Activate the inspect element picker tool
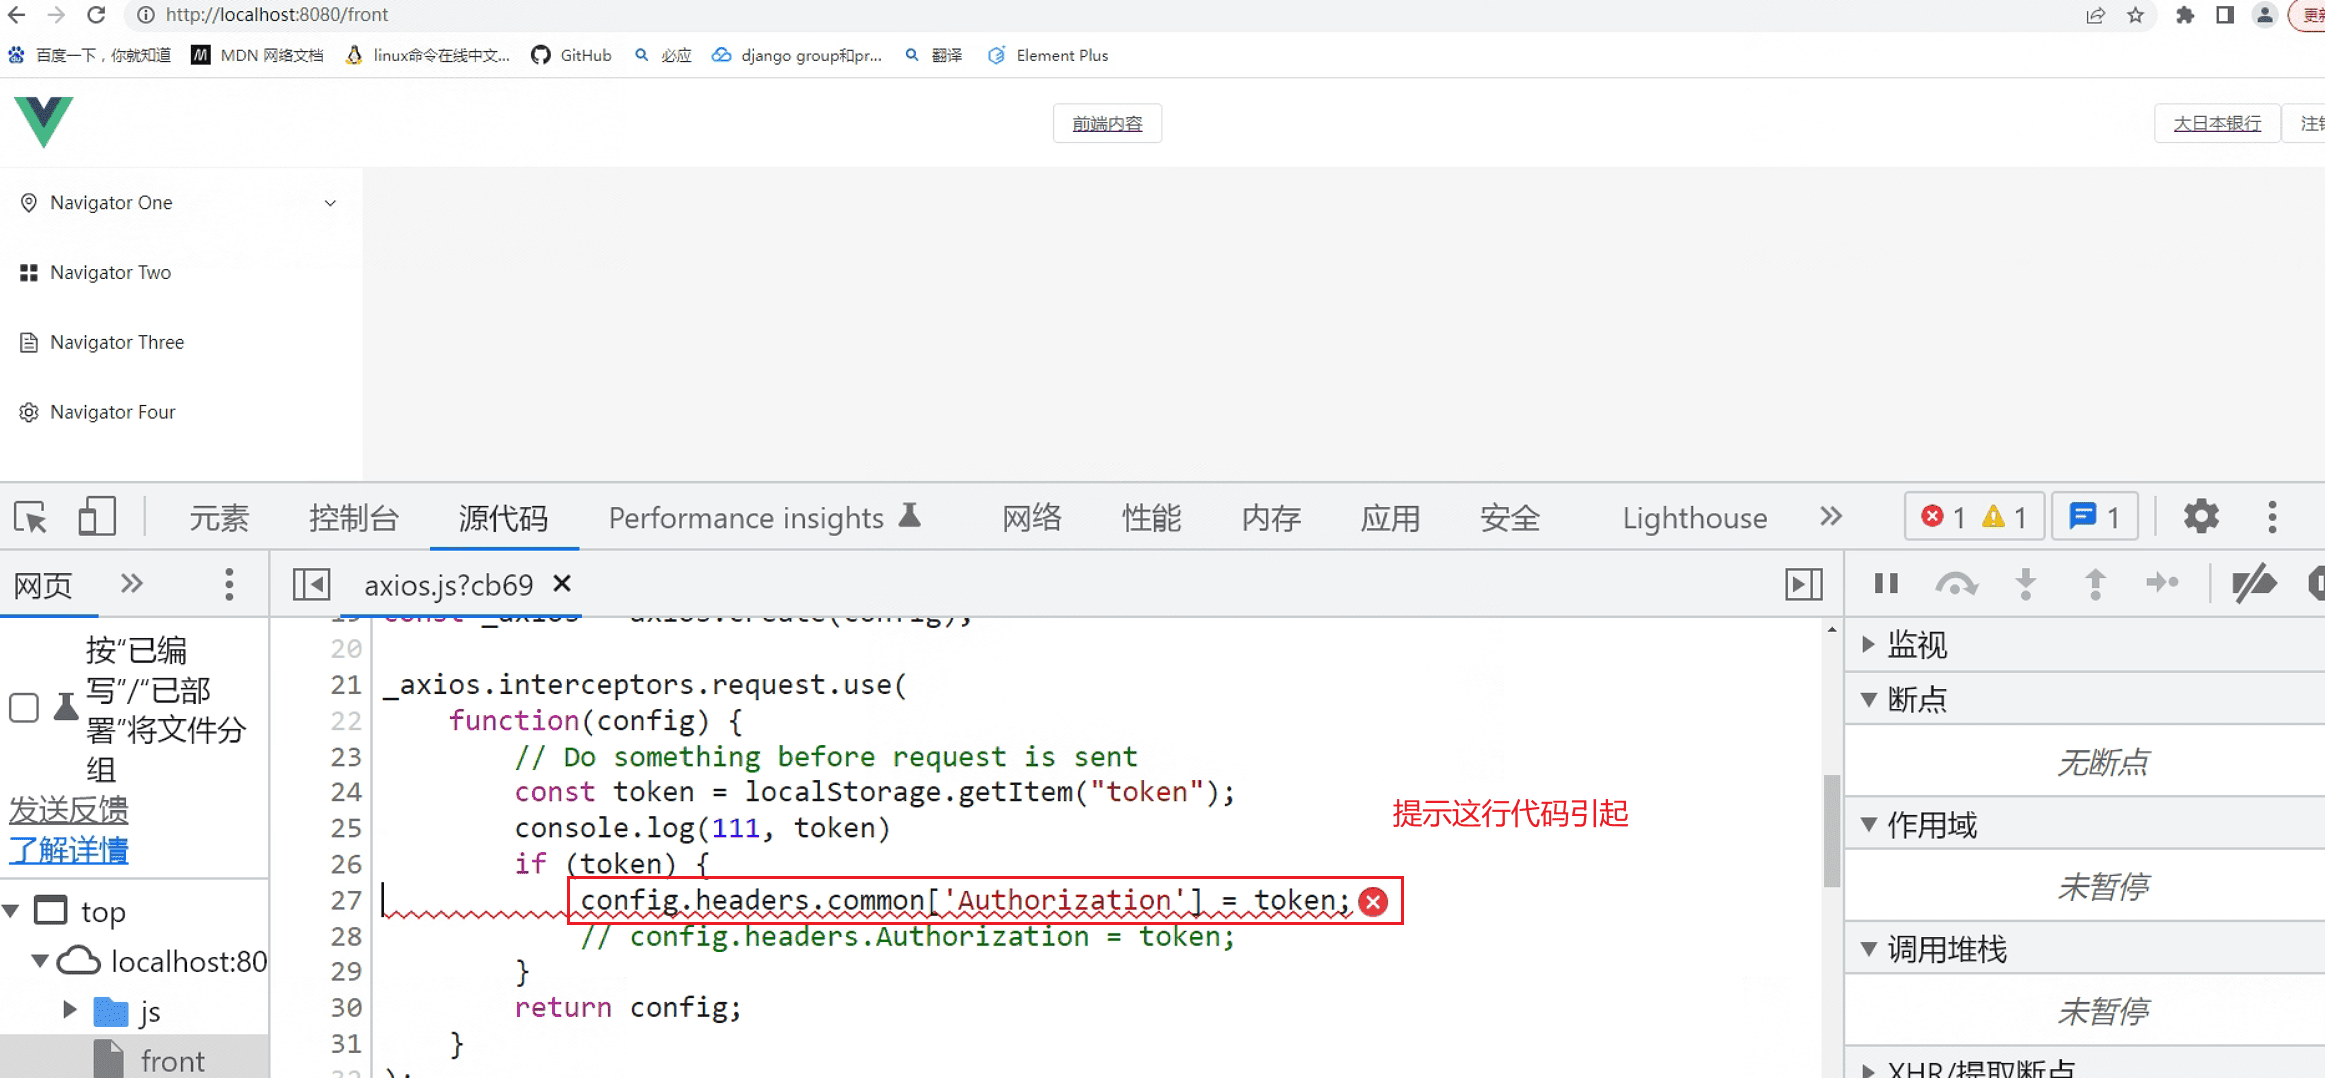 tap(31, 517)
